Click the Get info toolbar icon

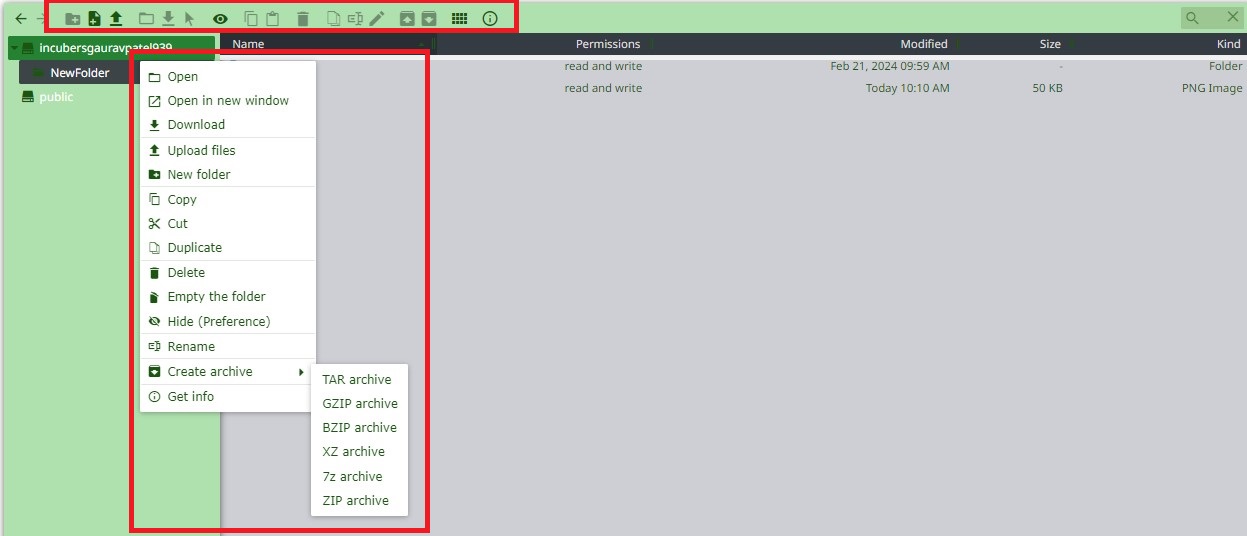click(x=490, y=18)
